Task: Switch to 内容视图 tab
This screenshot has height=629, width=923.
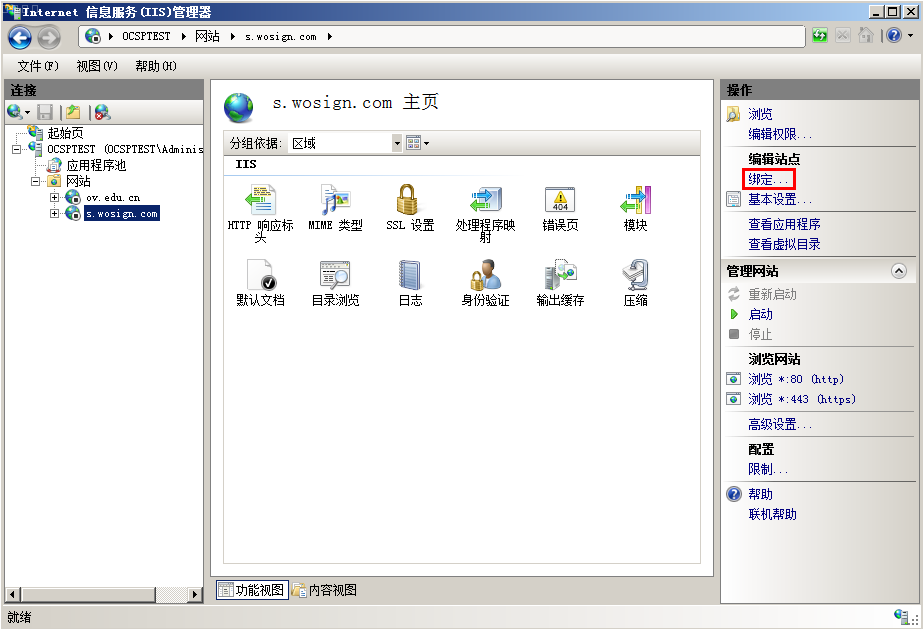Action: (325, 590)
